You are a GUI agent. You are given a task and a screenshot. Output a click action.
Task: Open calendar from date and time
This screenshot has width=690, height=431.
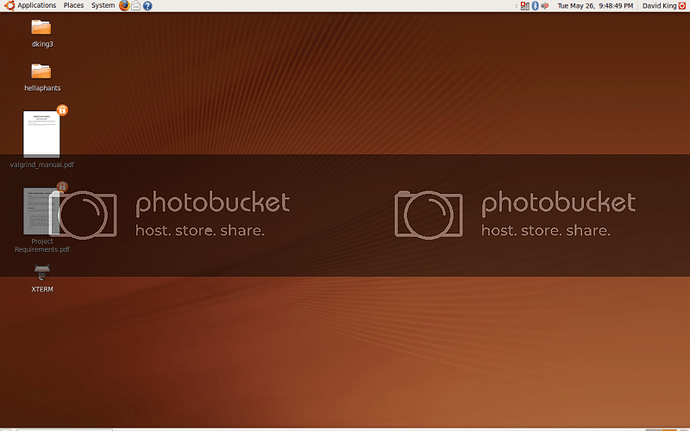[x=595, y=6]
